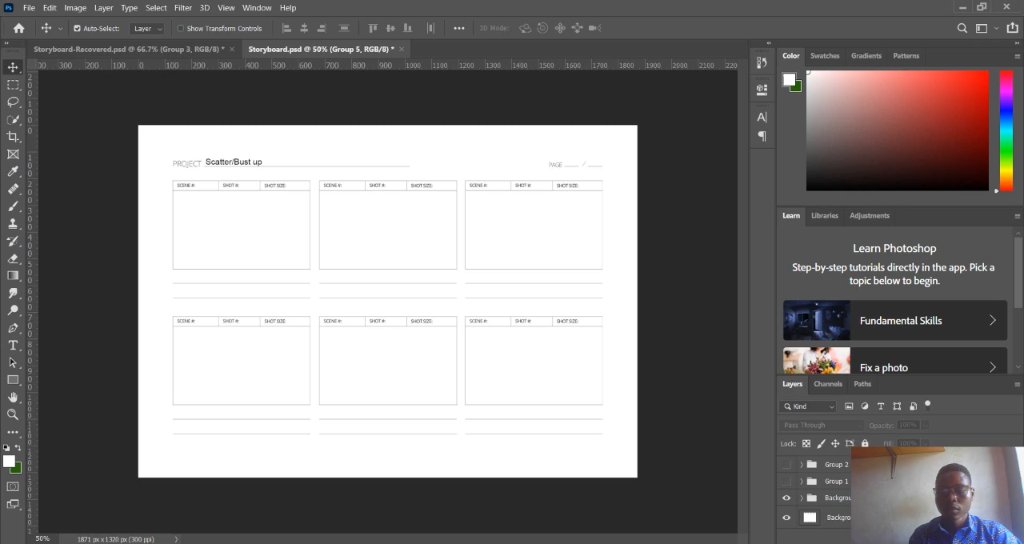Show the Group 1 layer
This screenshot has width=1024, height=544.
click(x=786, y=481)
